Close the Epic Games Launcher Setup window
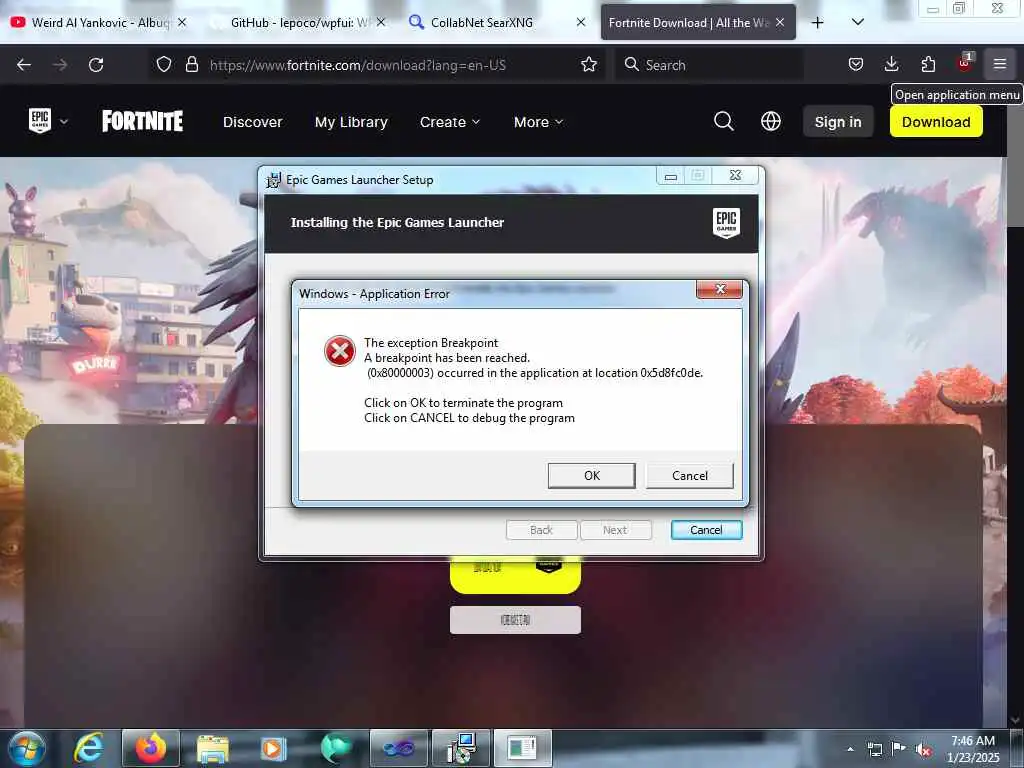 coord(735,176)
